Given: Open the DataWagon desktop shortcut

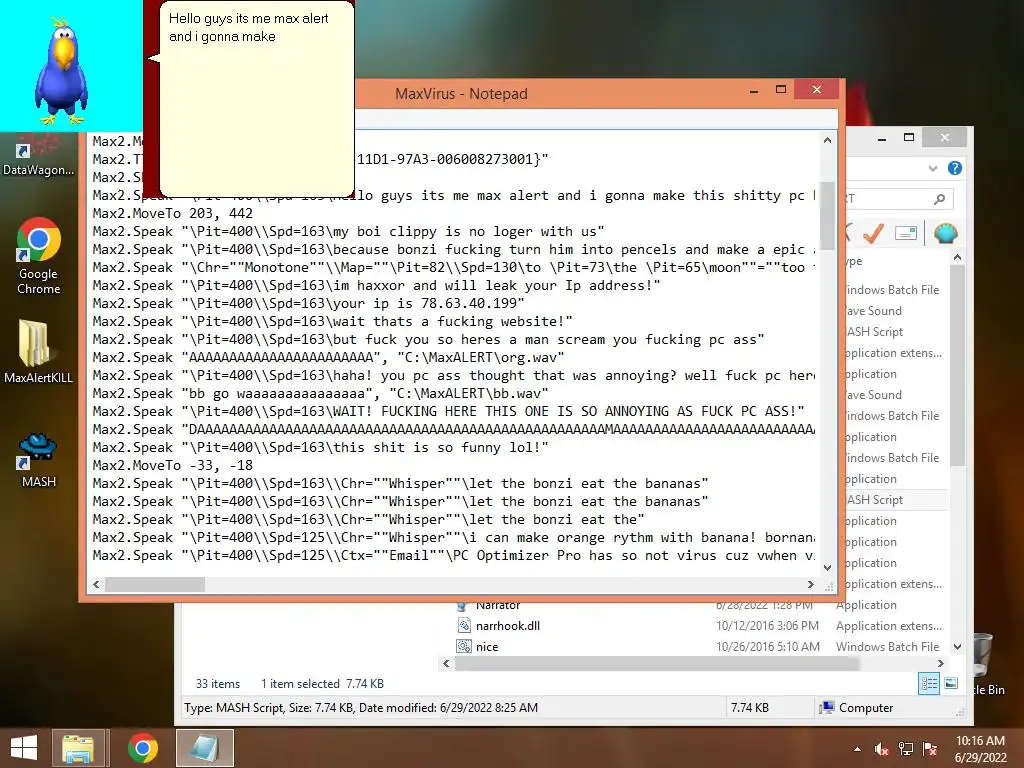Looking at the screenshot, I should (38, 154).
